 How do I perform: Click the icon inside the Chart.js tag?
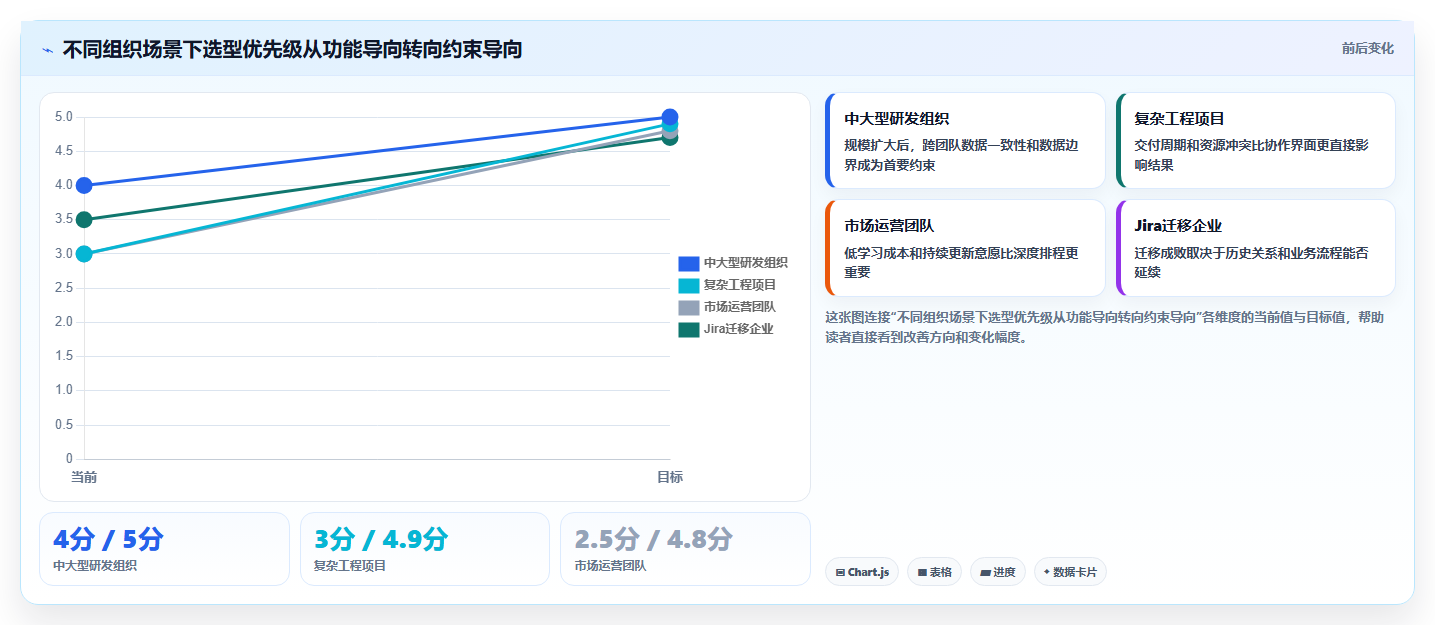[841, 573]
